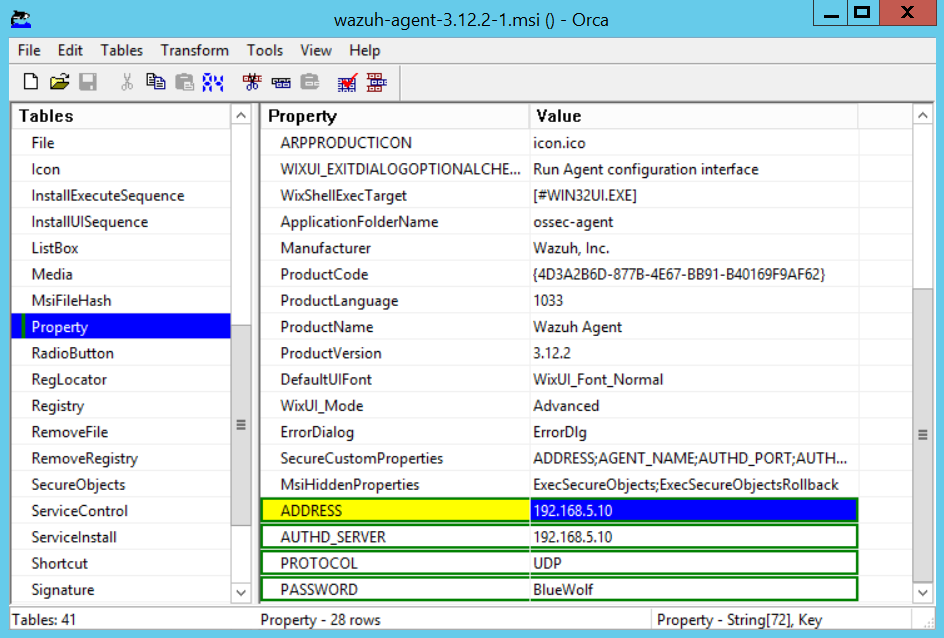Image resolution: width=944 pixels, height=638 pixels.
Task: Open the Transform menu
Action: click(x=194, y=51)
